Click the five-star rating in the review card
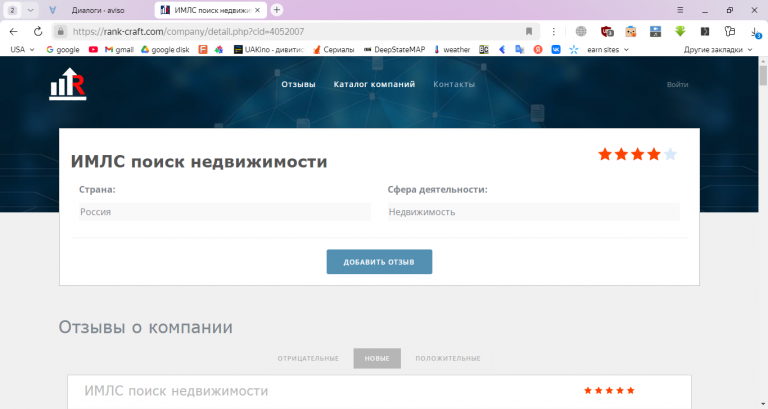This screenshot has height=409, width=768. click(609, 390)
